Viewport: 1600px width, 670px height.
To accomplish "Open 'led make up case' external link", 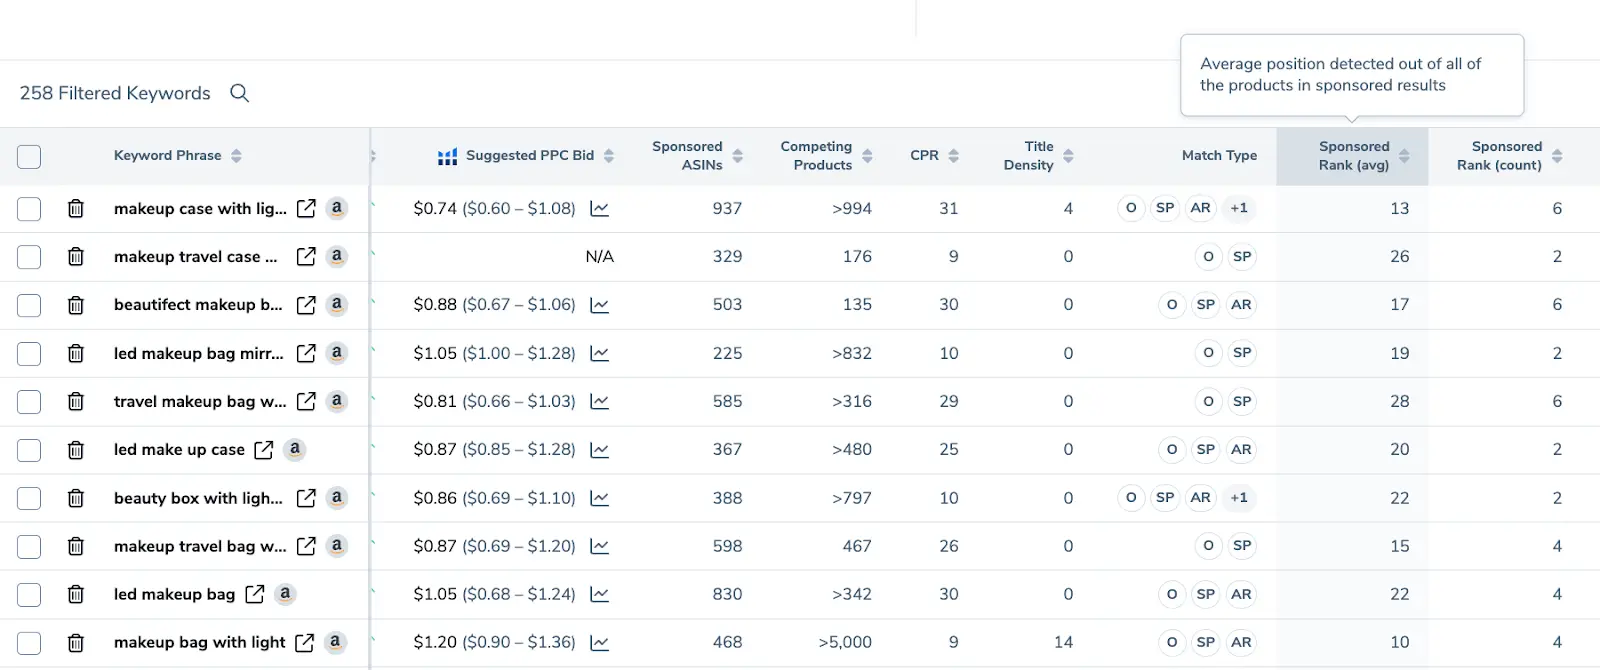I will point(263,450).
